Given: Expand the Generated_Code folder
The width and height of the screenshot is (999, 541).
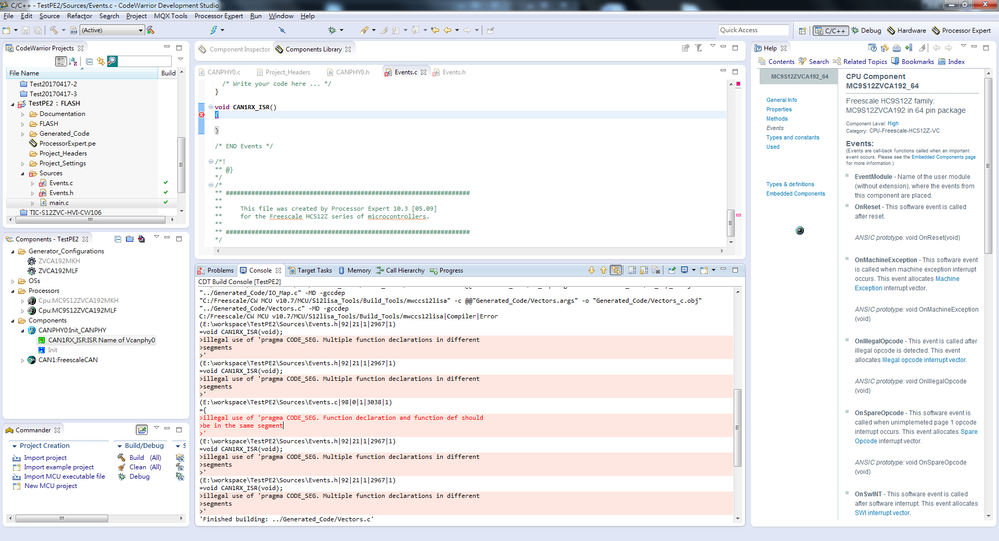Looking at the screenshot, I should 23,134.
